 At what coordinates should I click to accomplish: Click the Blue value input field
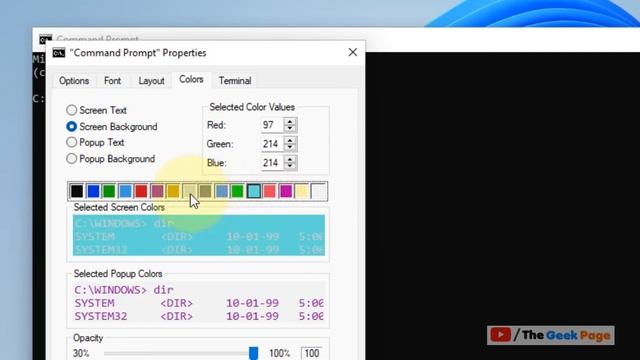[272, 162]
